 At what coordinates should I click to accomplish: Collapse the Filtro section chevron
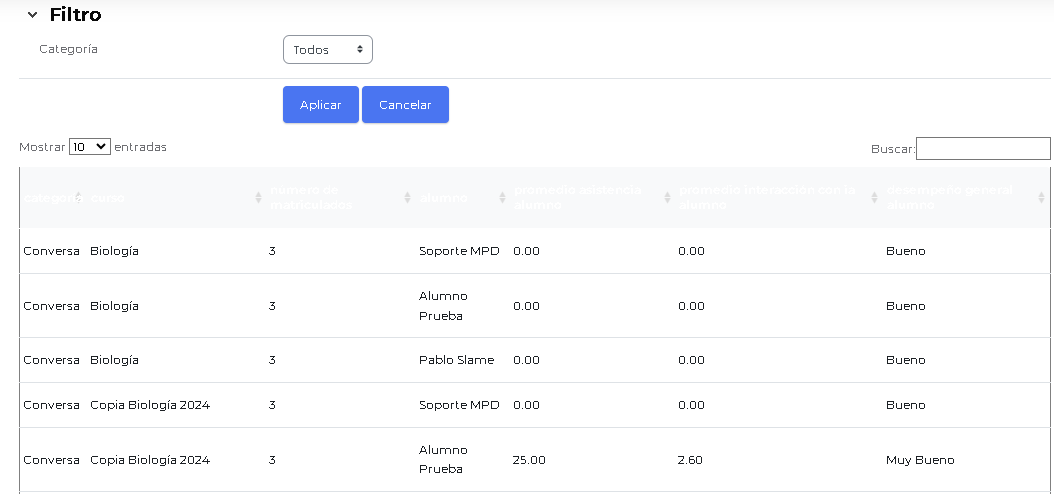click(x=32, y=15)
